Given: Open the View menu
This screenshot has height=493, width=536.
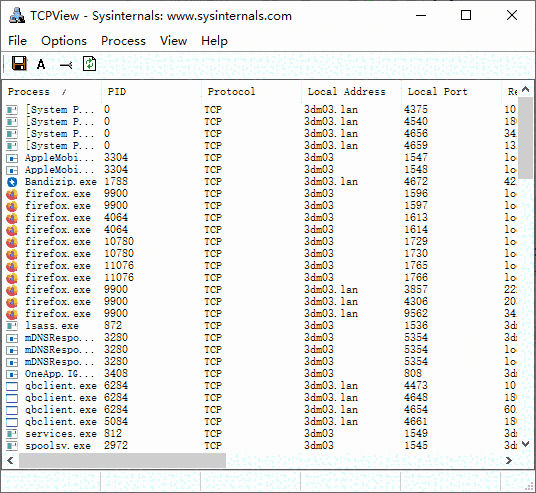Looking at the screenshot, I should (x=173, y=41).
